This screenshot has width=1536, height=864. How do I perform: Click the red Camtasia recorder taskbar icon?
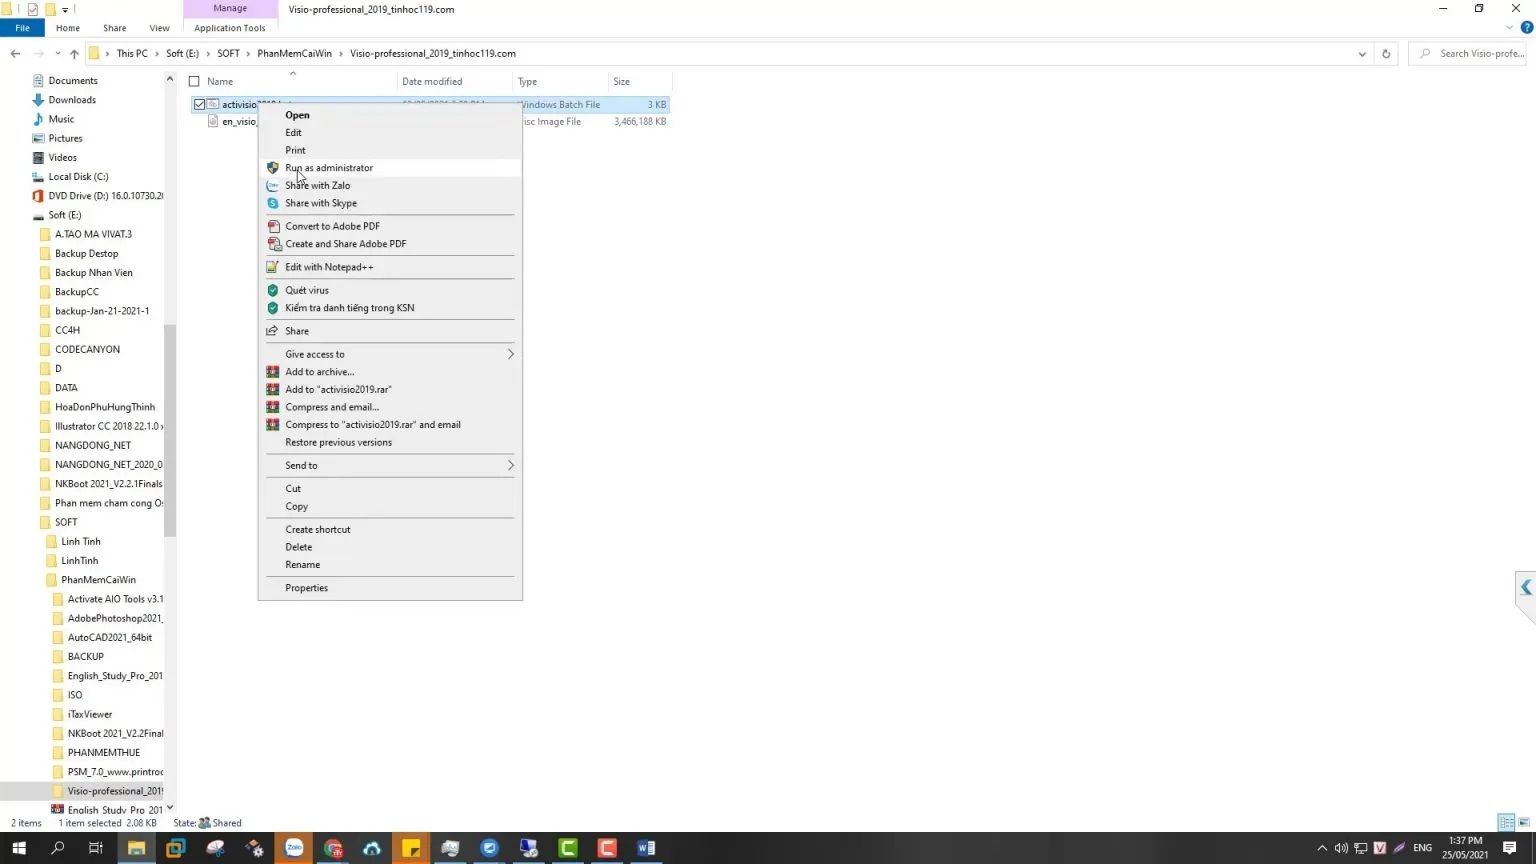(x=607, y=848)
